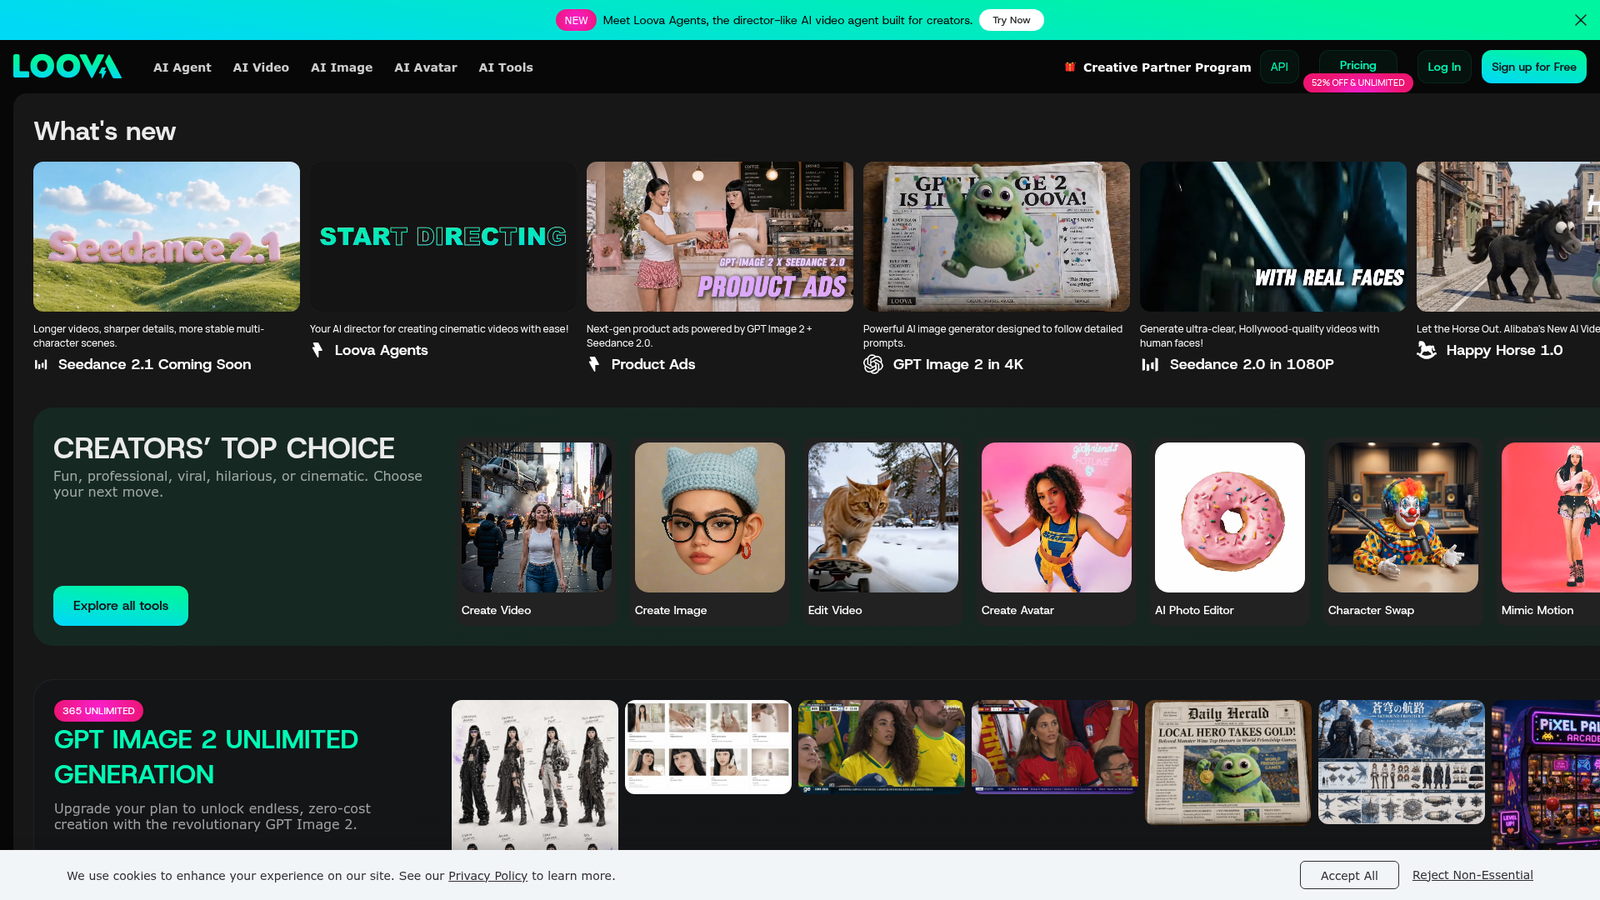The image size is (1600, 900).
Task: Select the Edit Video card
Action: (x=883, y=532)
